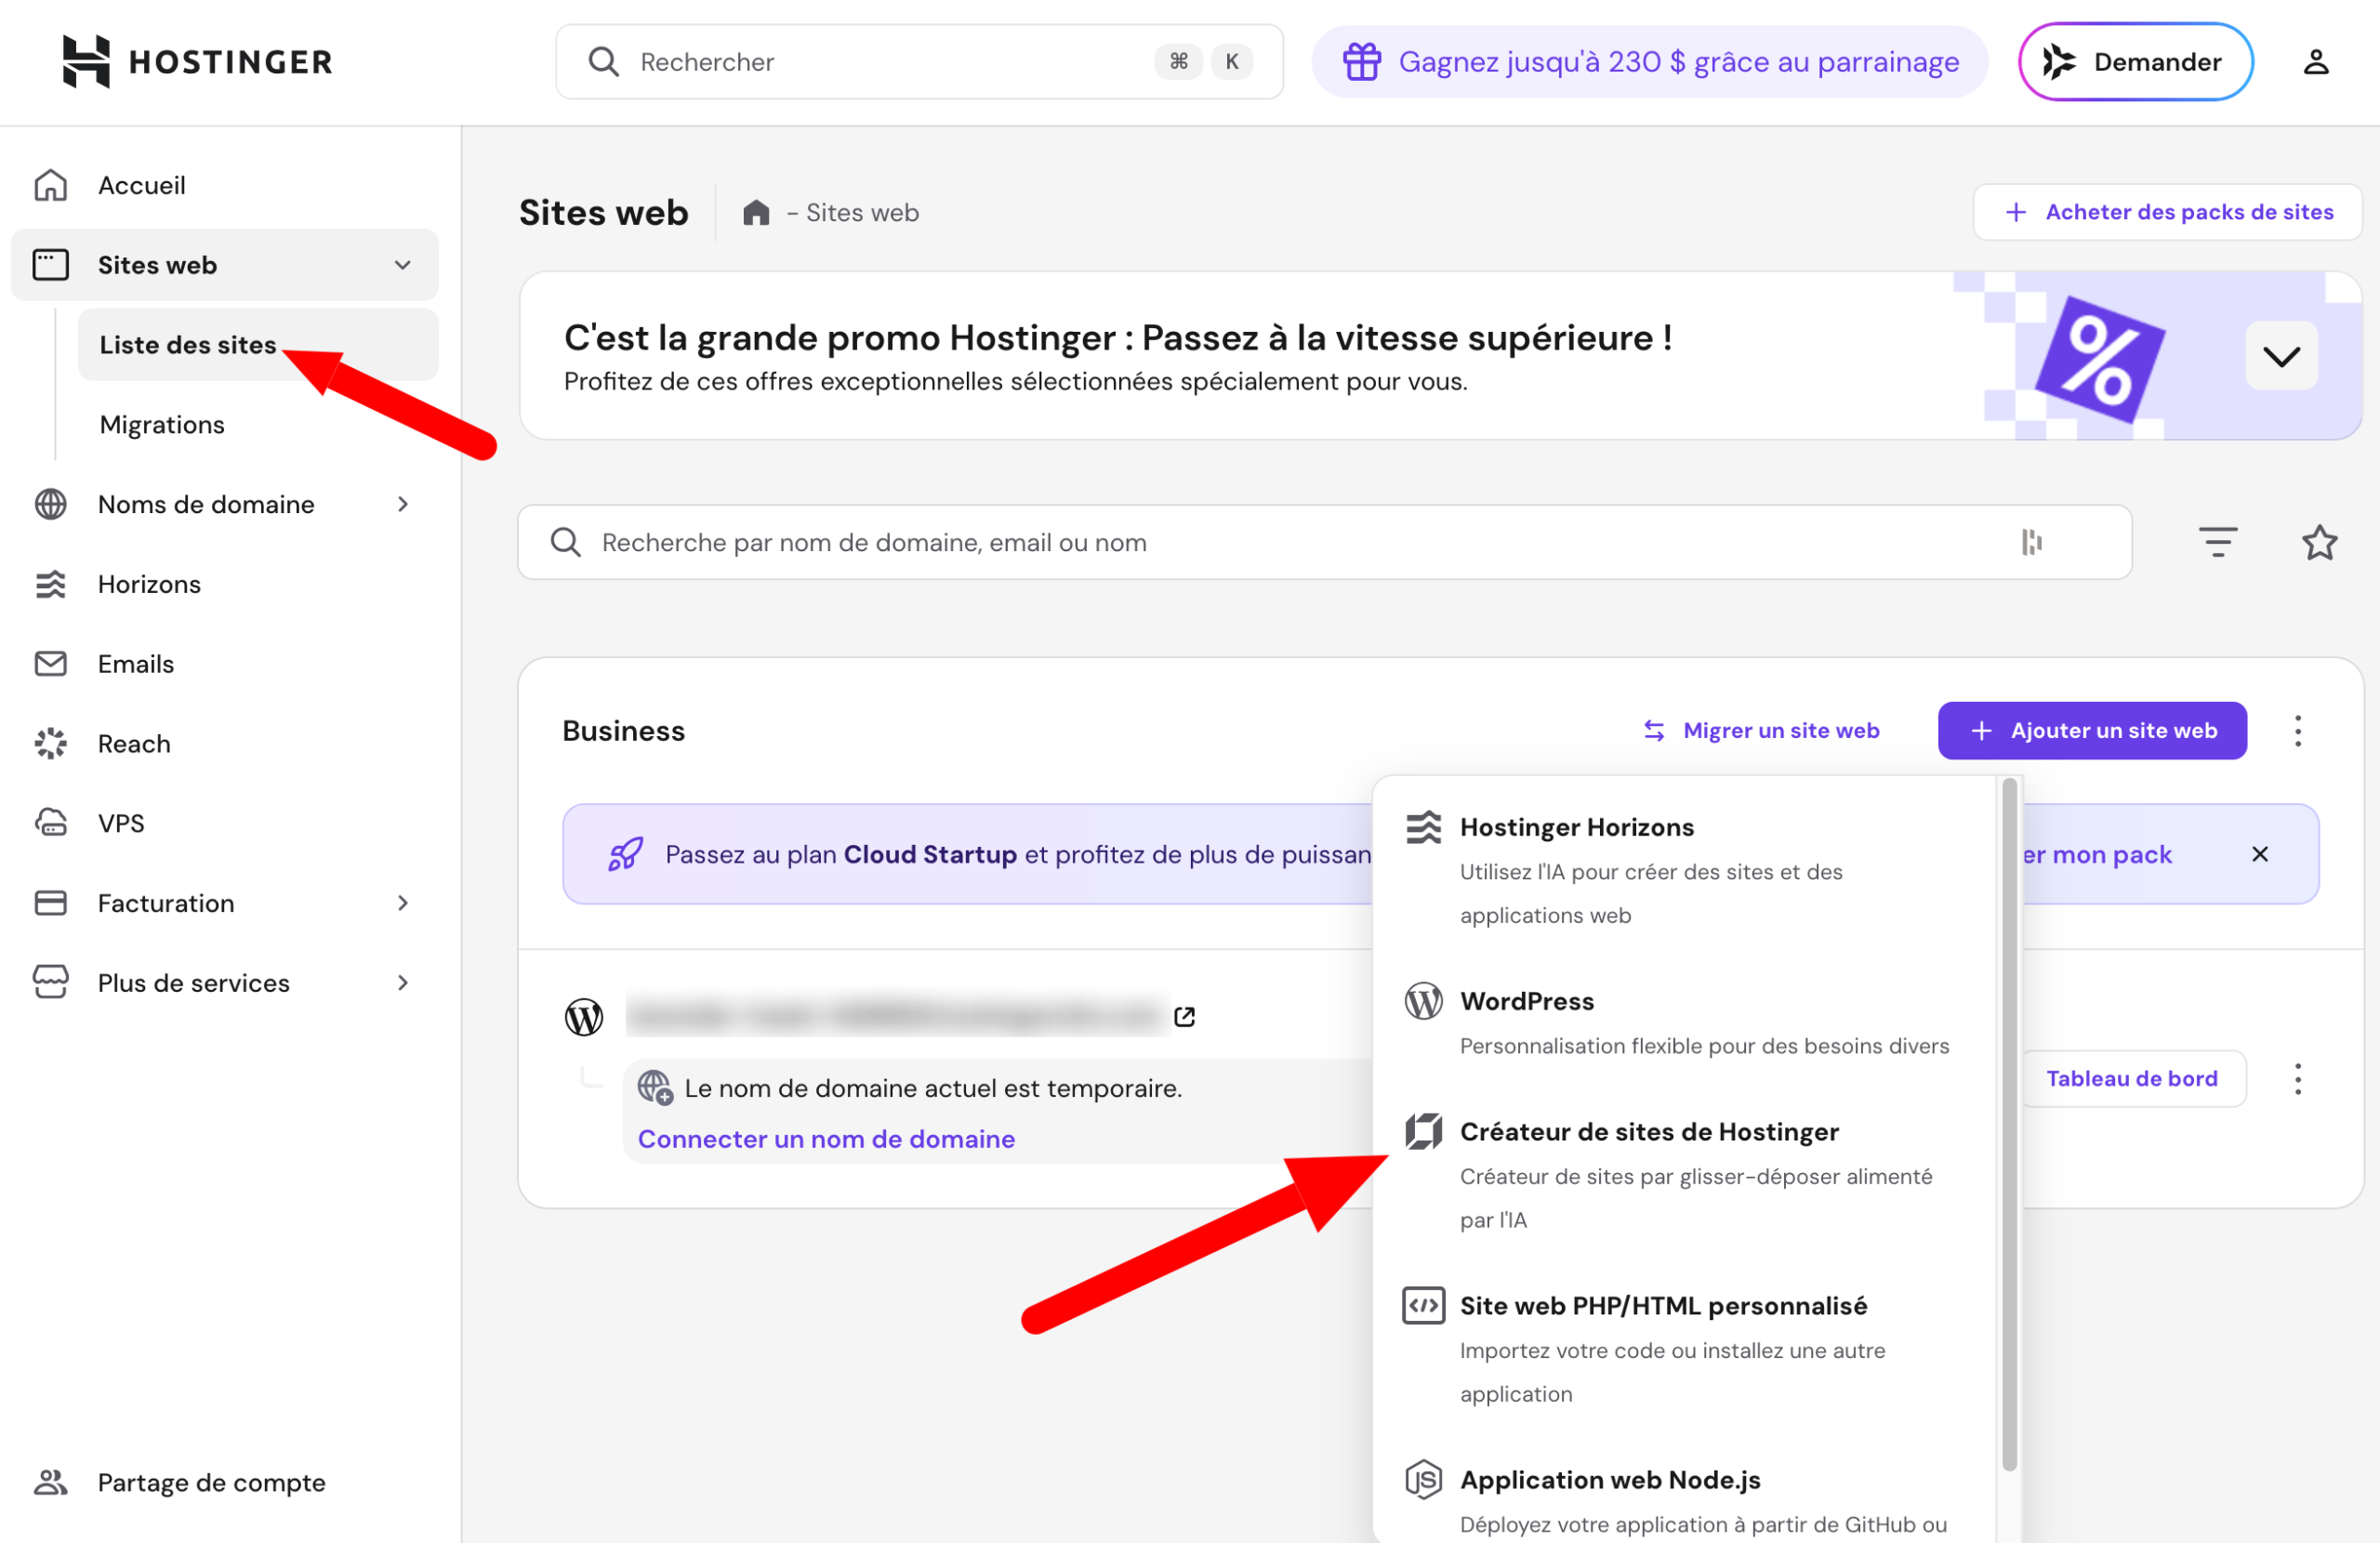
Task: Click the voice bars icon in domain search
Action: click(x=2031, y=542)
